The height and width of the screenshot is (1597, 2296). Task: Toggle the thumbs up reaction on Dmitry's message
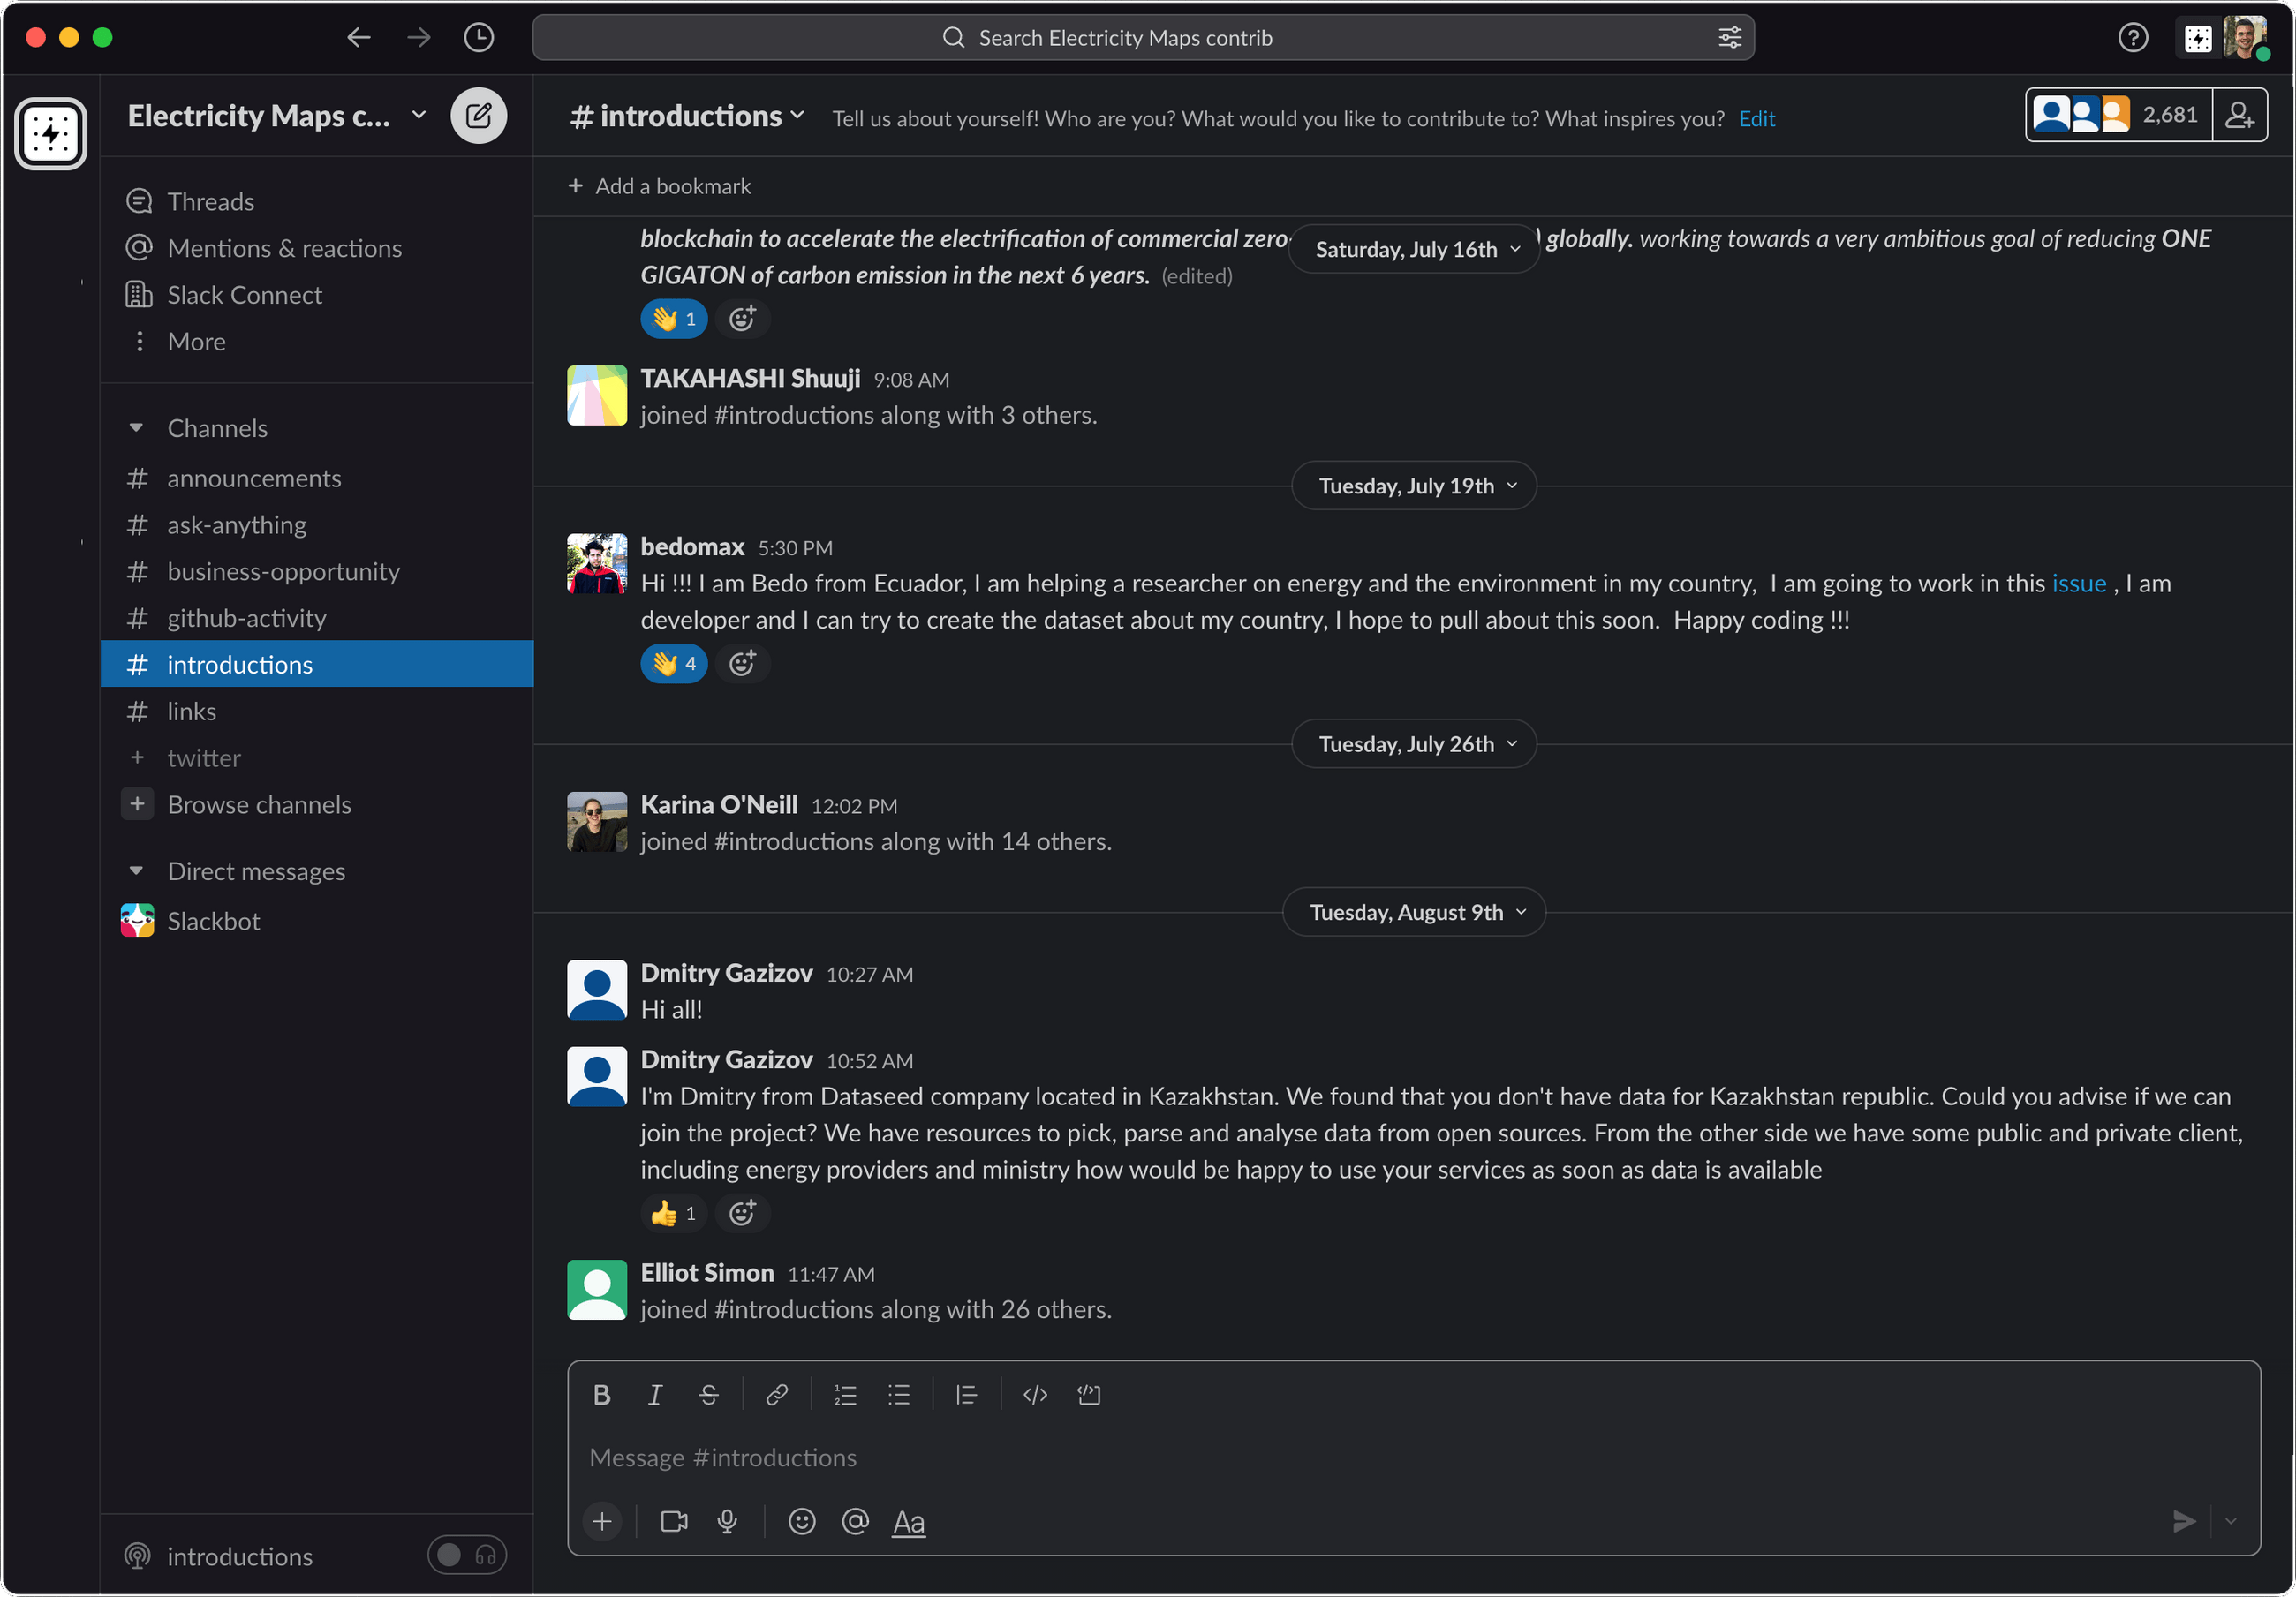[x=674, y=1213]
